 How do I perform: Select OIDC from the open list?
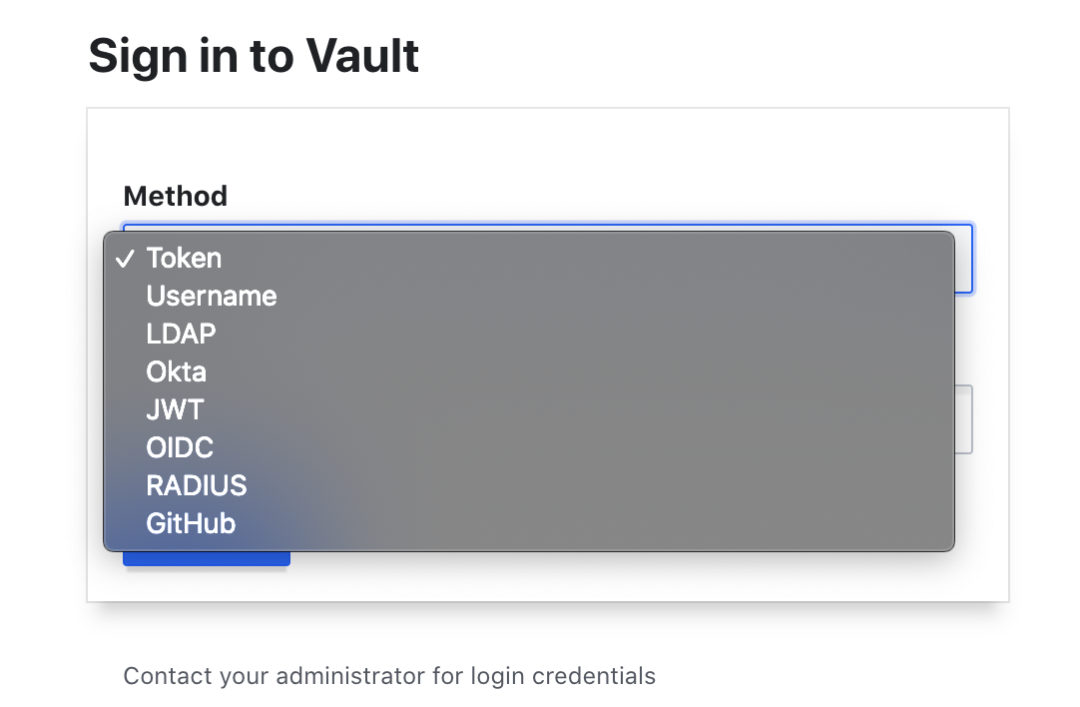[x=528, y=448]
